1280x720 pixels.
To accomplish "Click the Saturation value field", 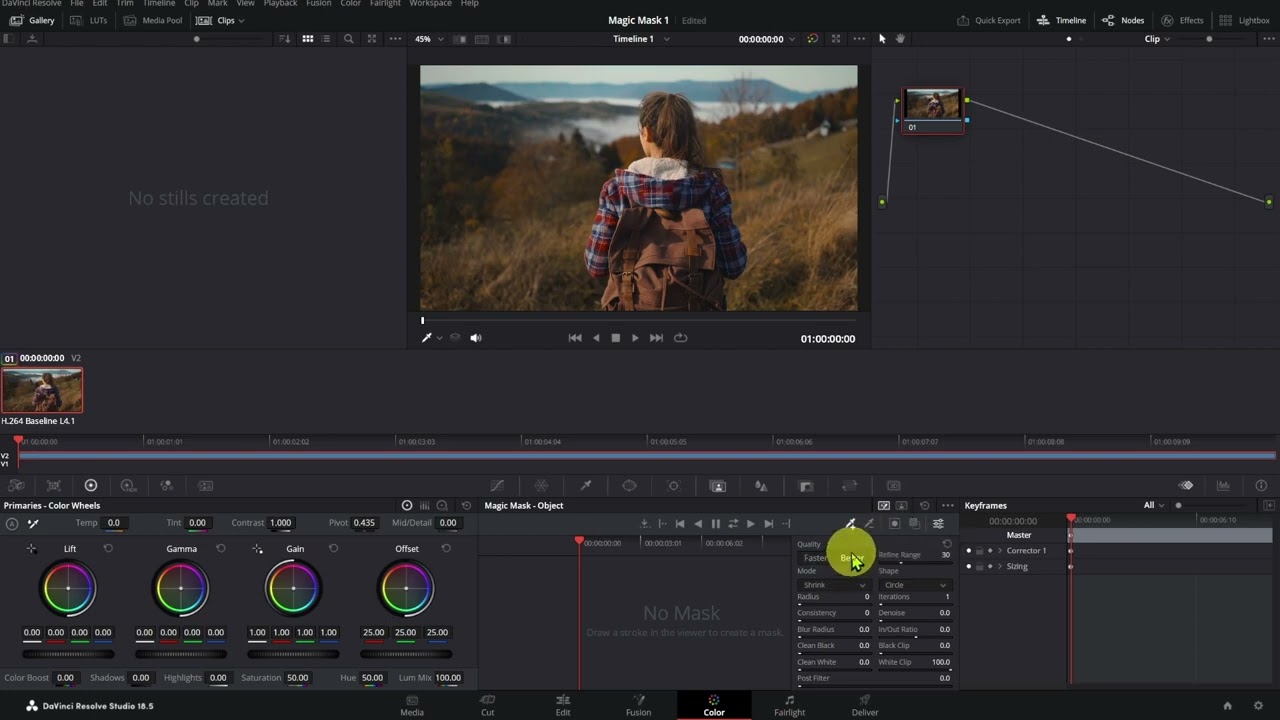I will click(298, 678).
